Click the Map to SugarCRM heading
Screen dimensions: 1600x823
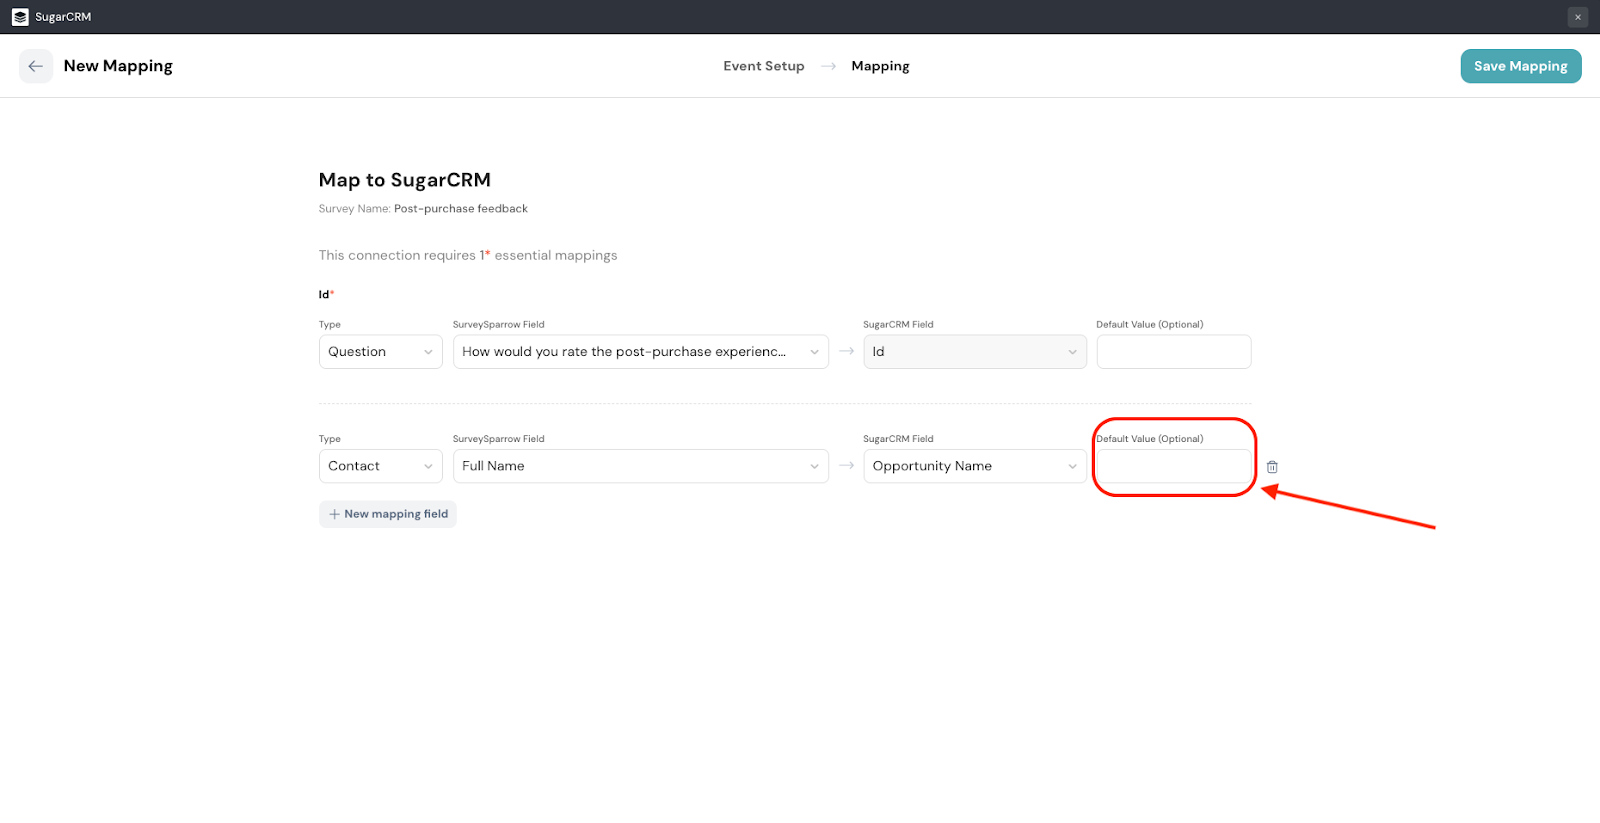click(x=404, y=180)
